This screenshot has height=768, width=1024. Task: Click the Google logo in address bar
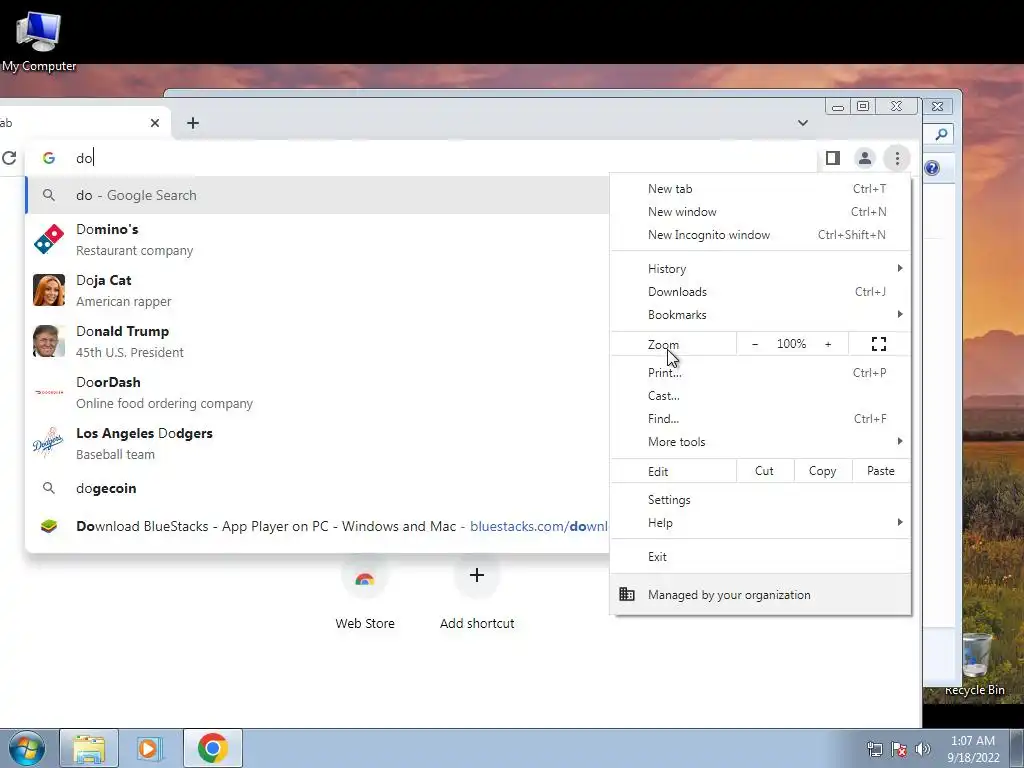(48, 158)
